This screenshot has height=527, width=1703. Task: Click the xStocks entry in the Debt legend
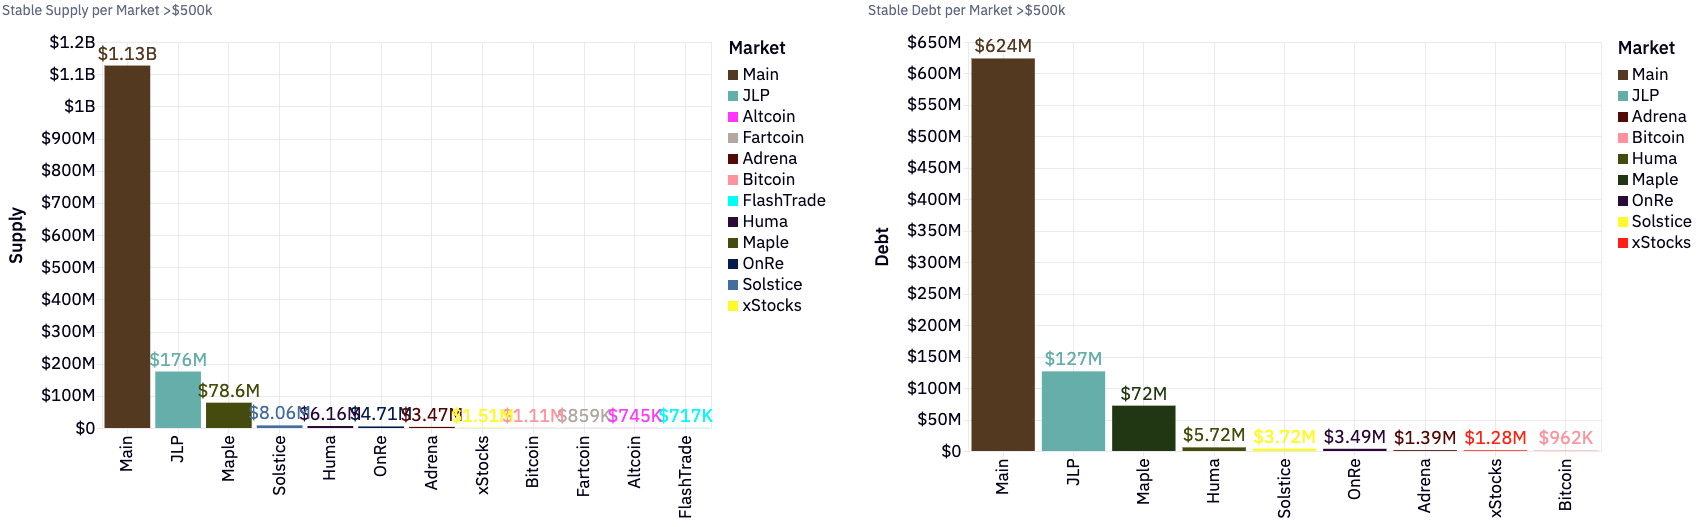click(x=1660, y=243)
